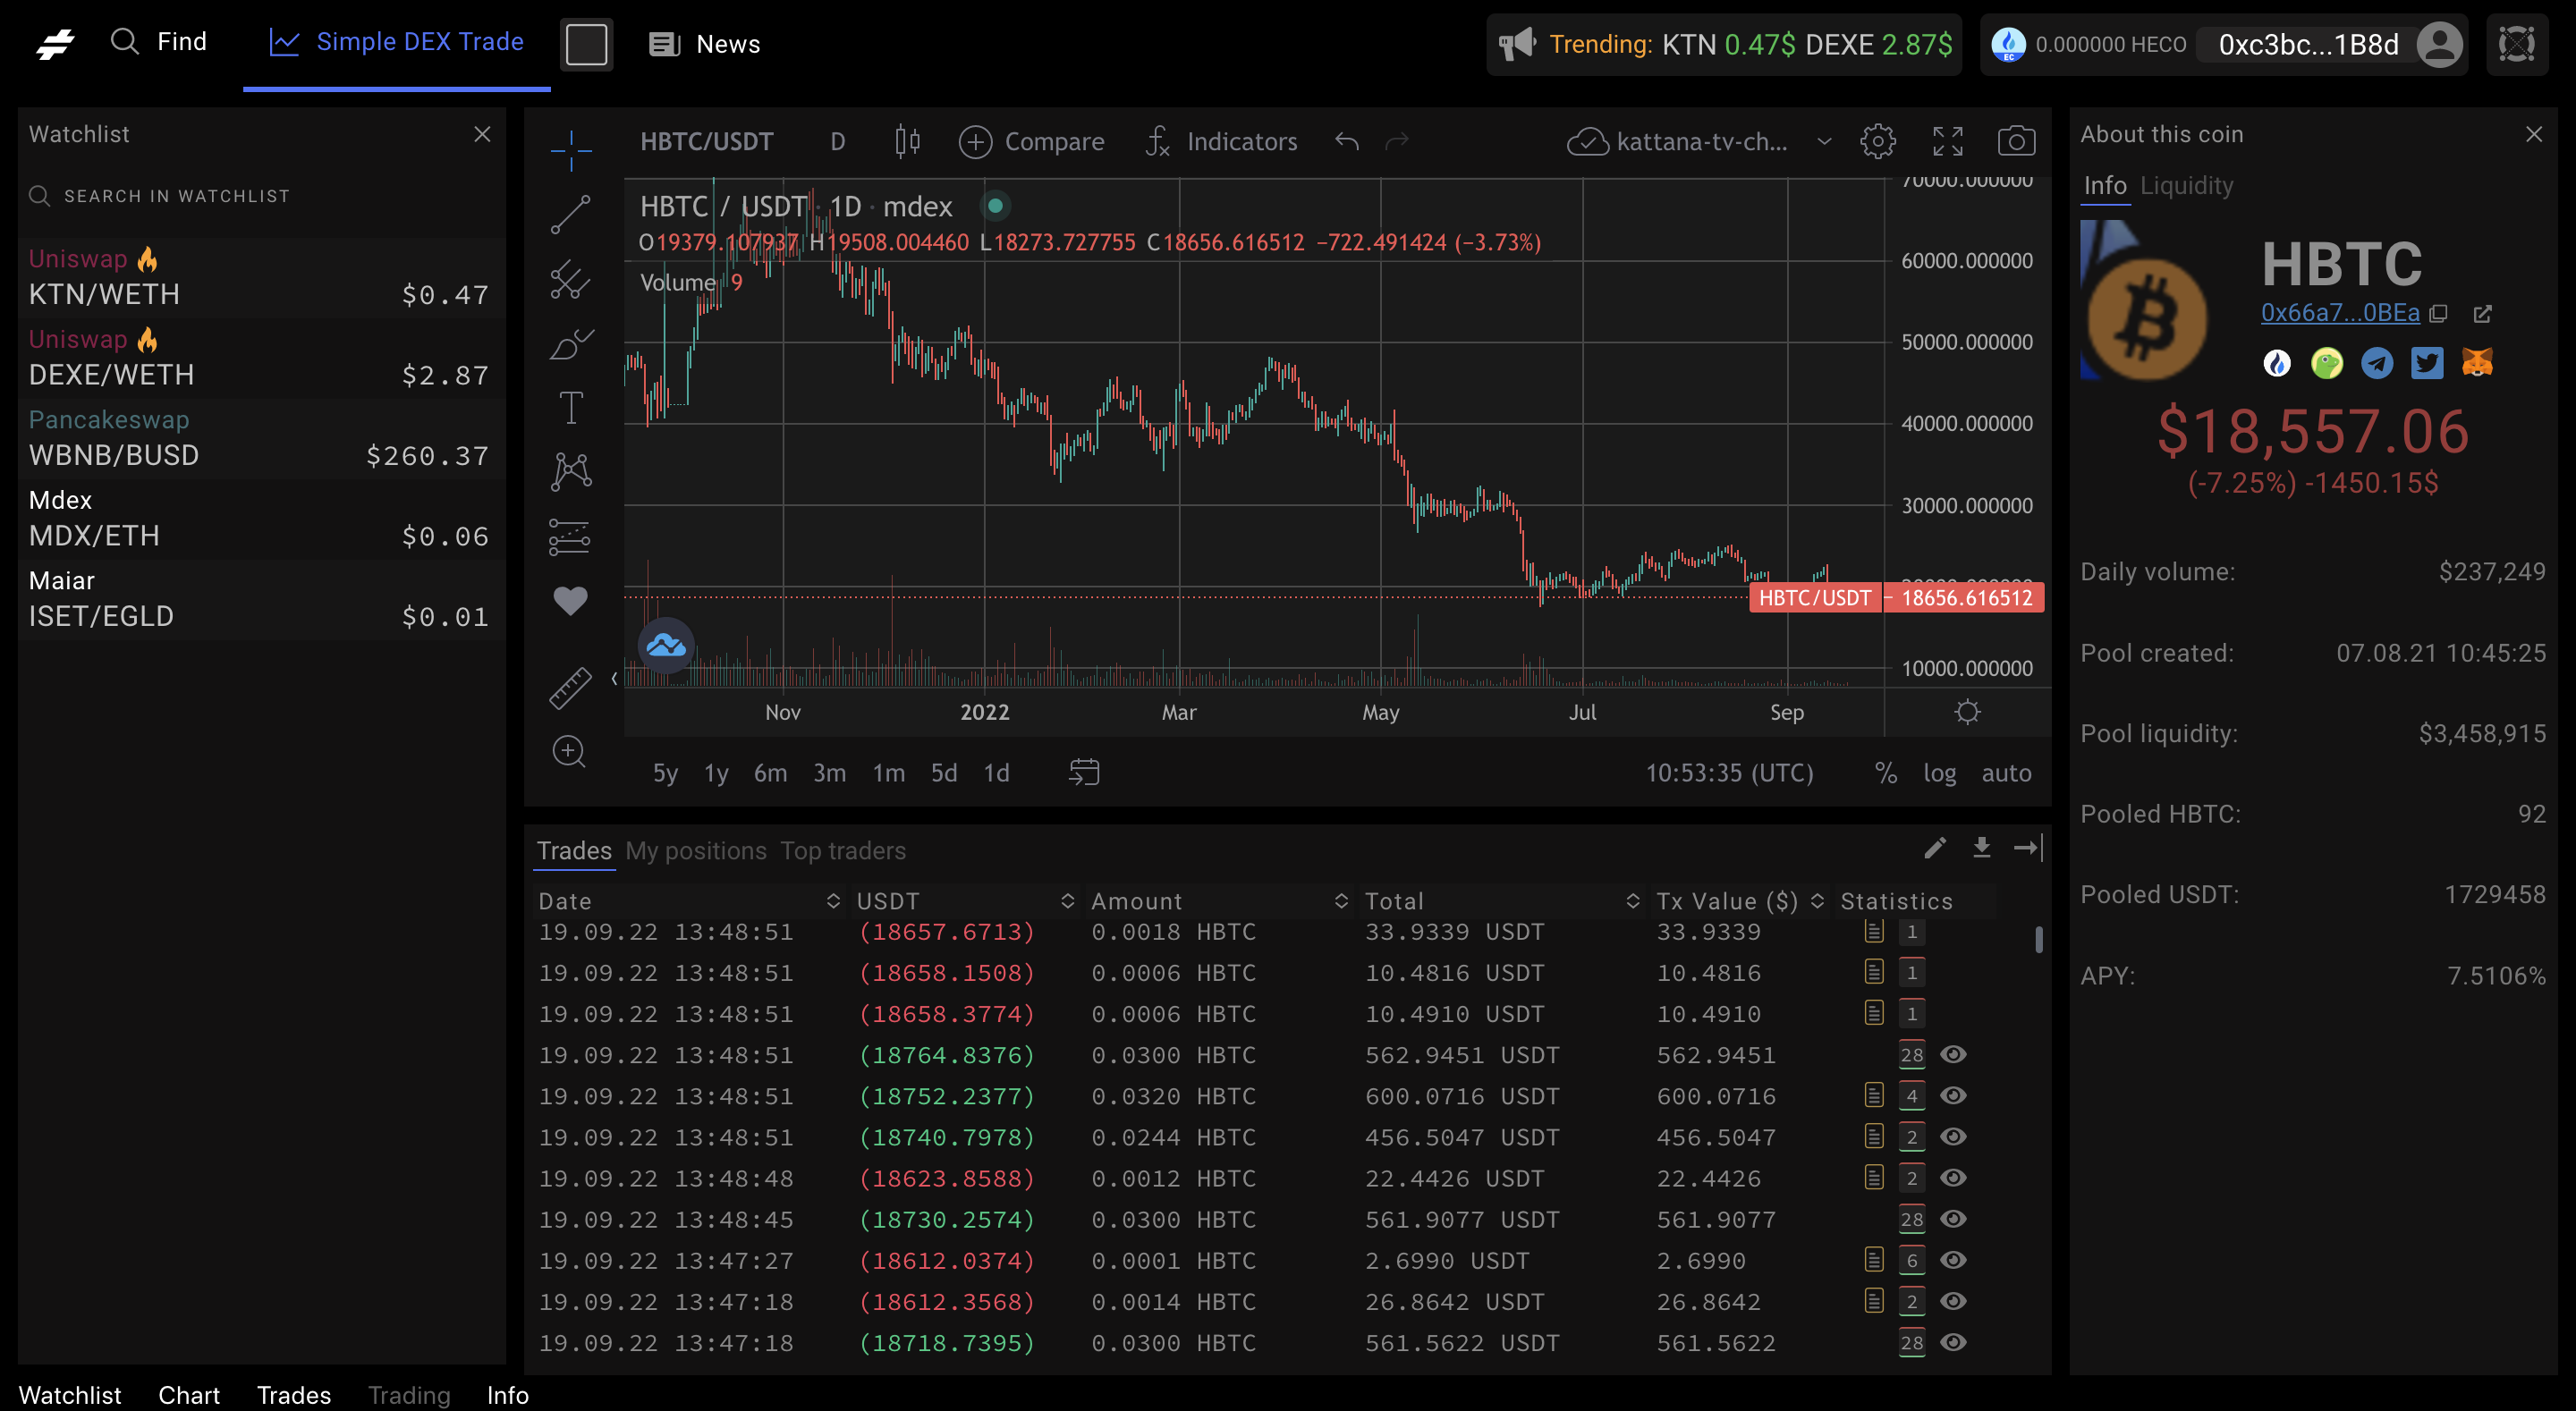Open chart settings gear icon

click(1877, 142)
